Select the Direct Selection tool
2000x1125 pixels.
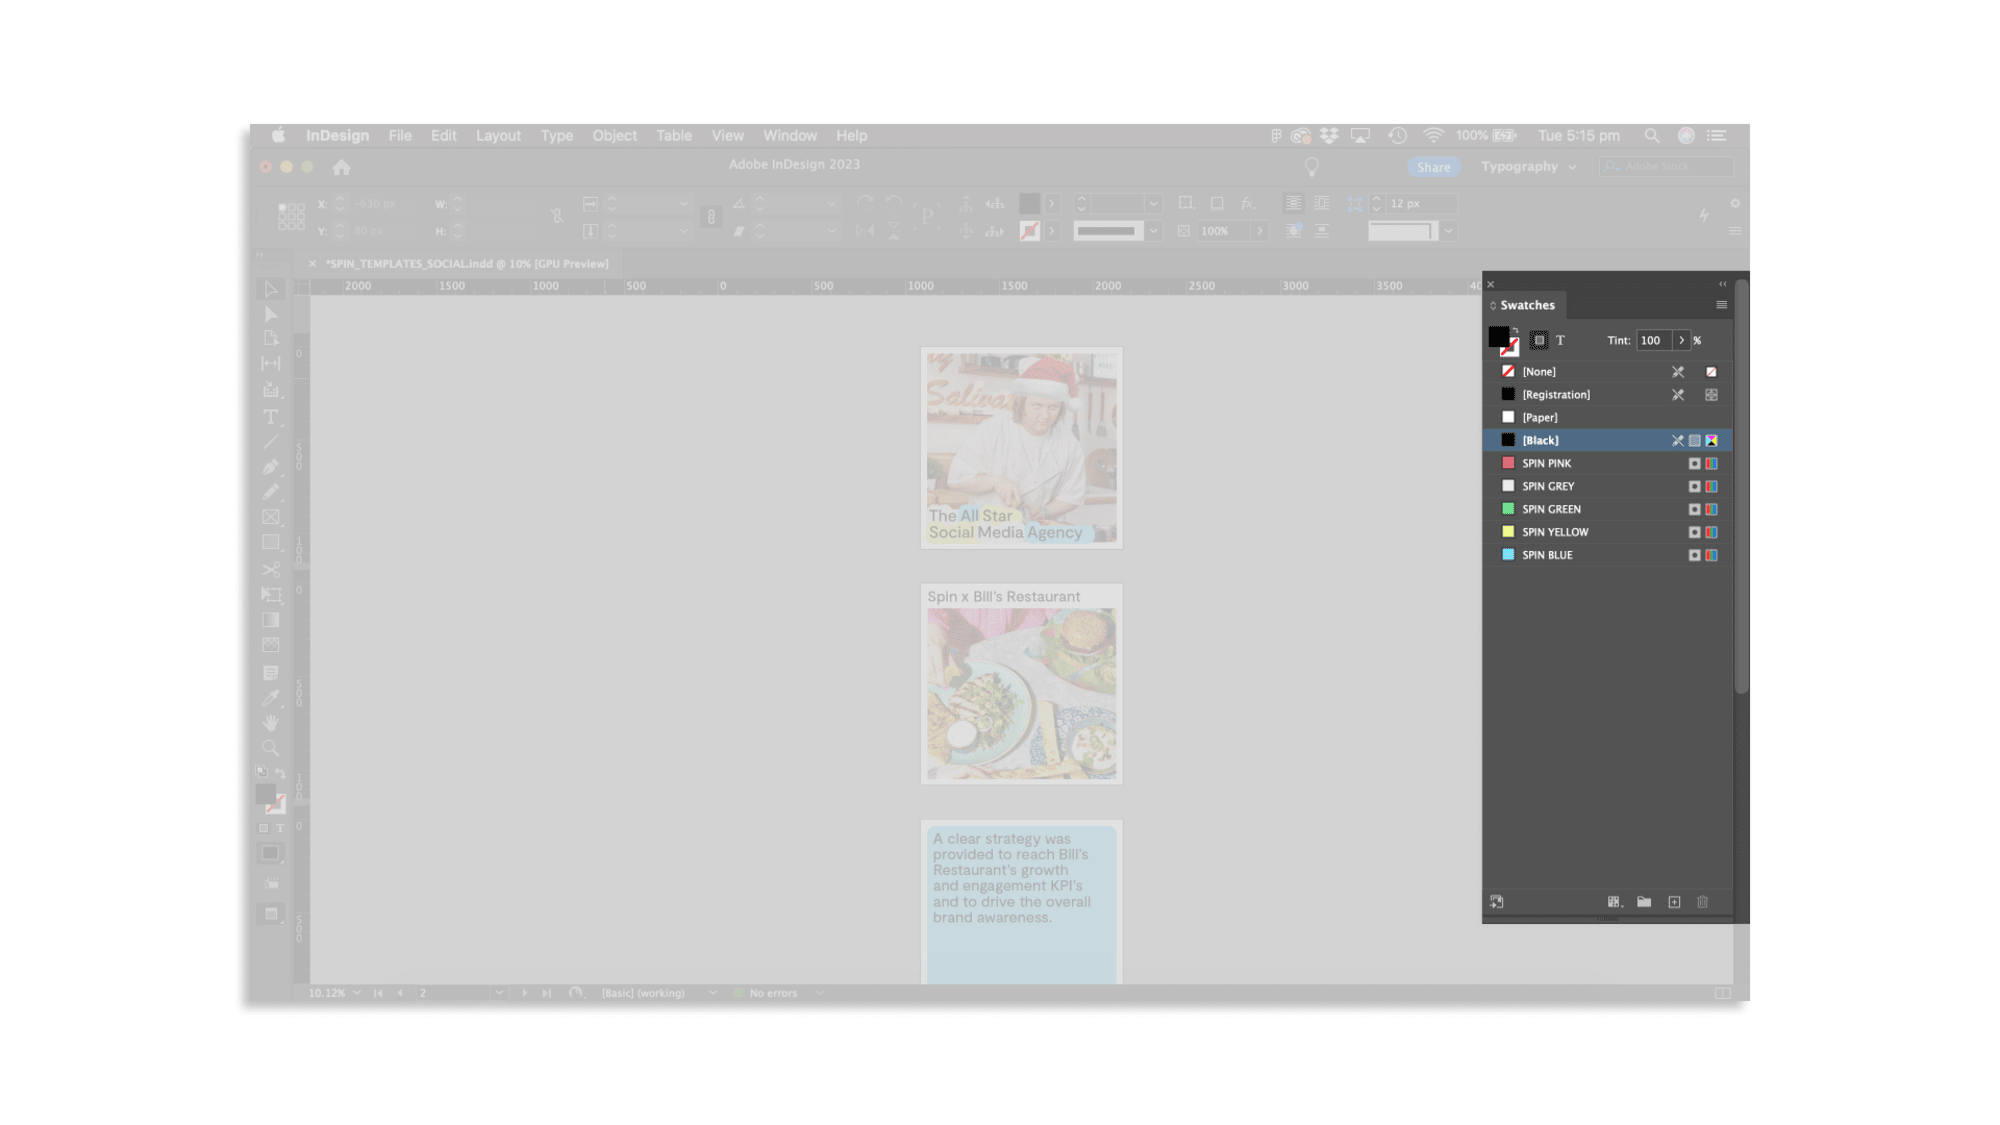(271, 314)
